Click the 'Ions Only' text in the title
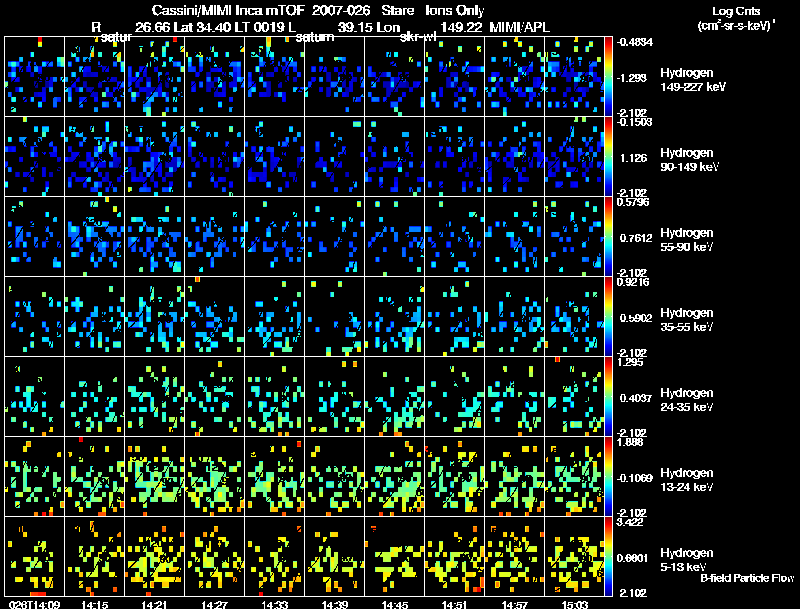Screen dimensions: 800x609 [x=455, y=10]
